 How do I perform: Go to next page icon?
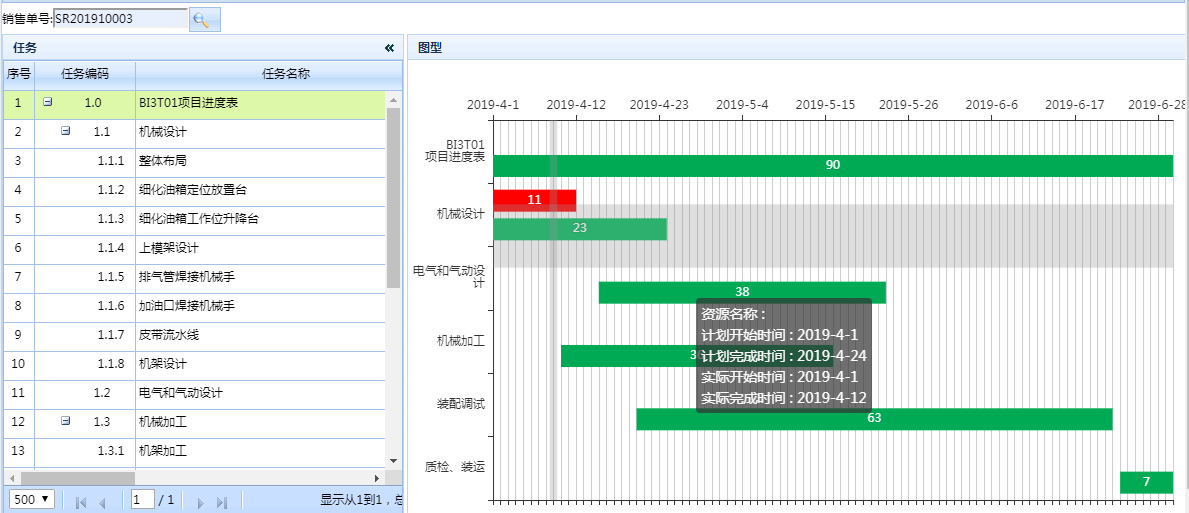coord(201,502)
